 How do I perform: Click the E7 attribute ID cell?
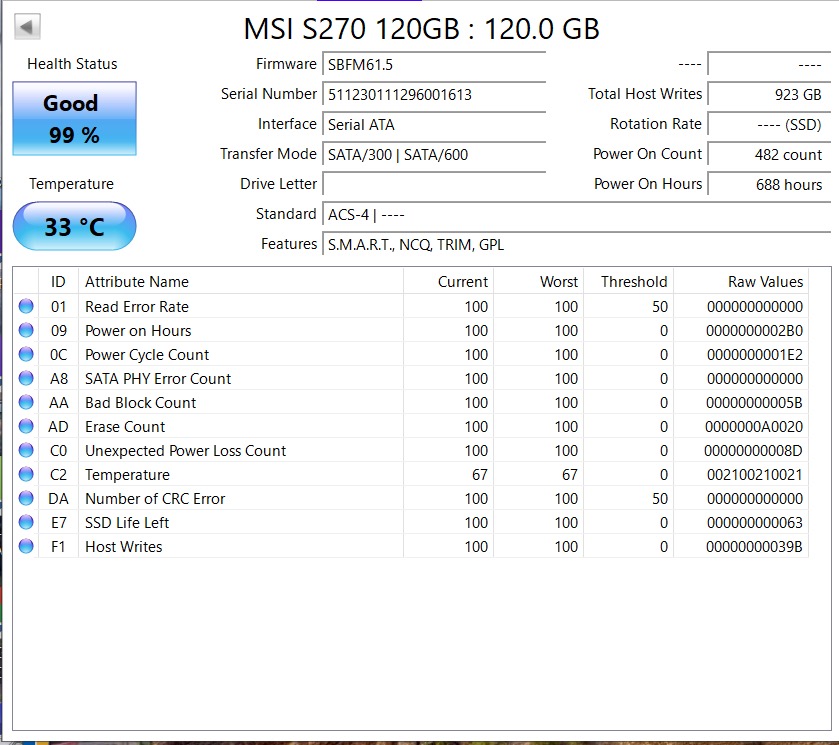(x=59, y=523)
